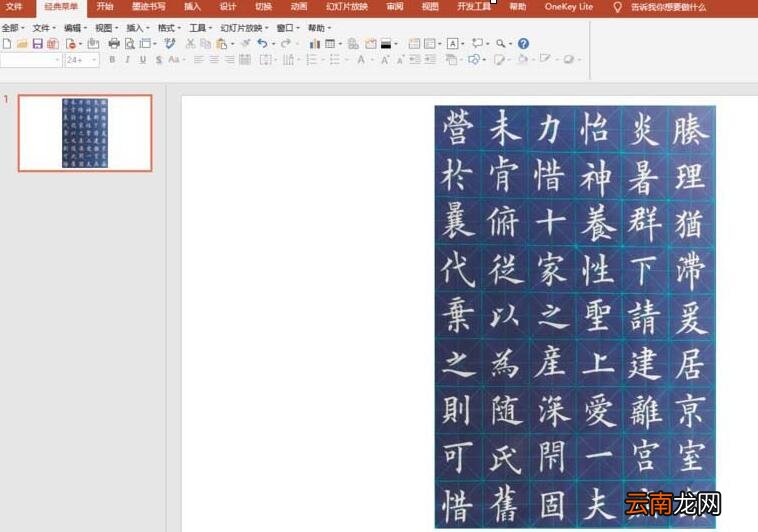Insert a chart using bar-chart icon
The image size is (758, 532).
click(315, 44)
